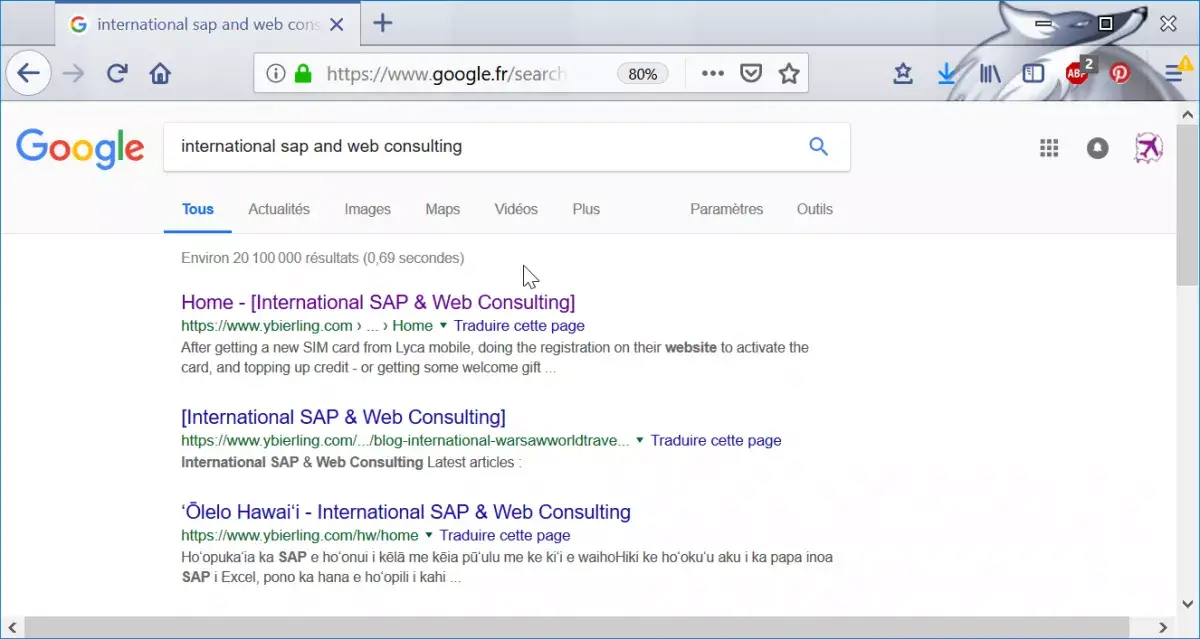Open the Paramètres search settings menu
The image size is (1200, 639).
726,209
